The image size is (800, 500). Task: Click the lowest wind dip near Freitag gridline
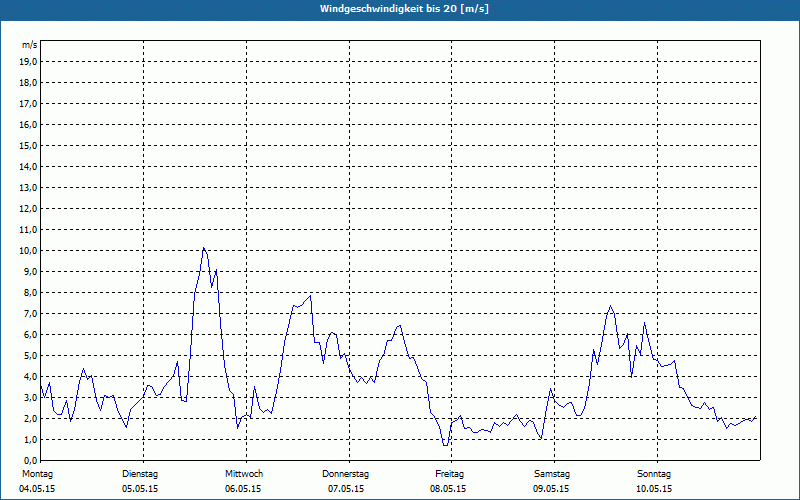coord(445,445)
